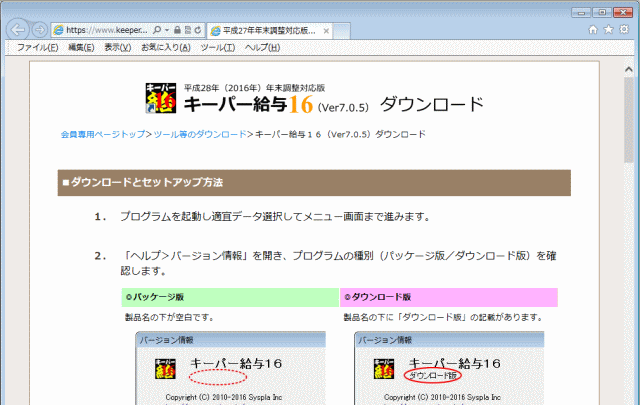Click the browser Forward arrow button
The height and width of the screenshot is (405, 640).
(39, 30)
